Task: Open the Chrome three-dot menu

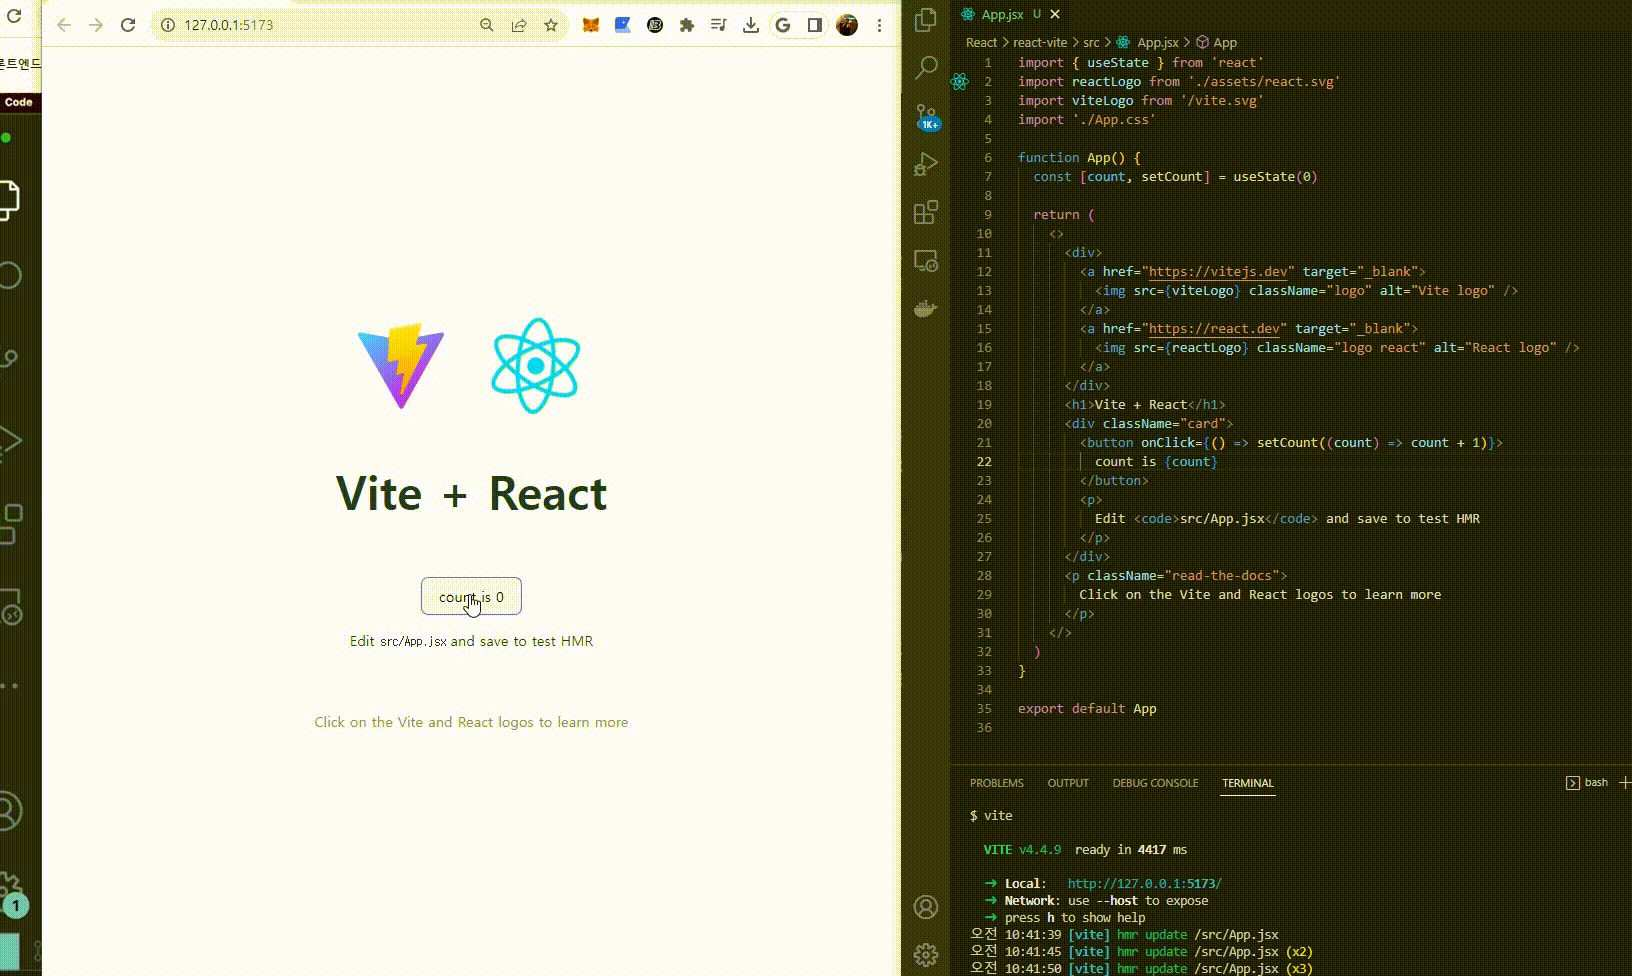Action: coord(879,25)
